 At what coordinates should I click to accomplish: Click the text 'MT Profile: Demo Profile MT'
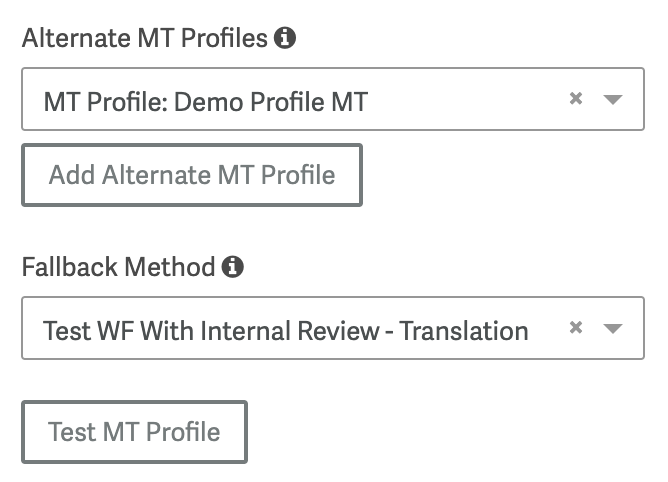(206, 102)
